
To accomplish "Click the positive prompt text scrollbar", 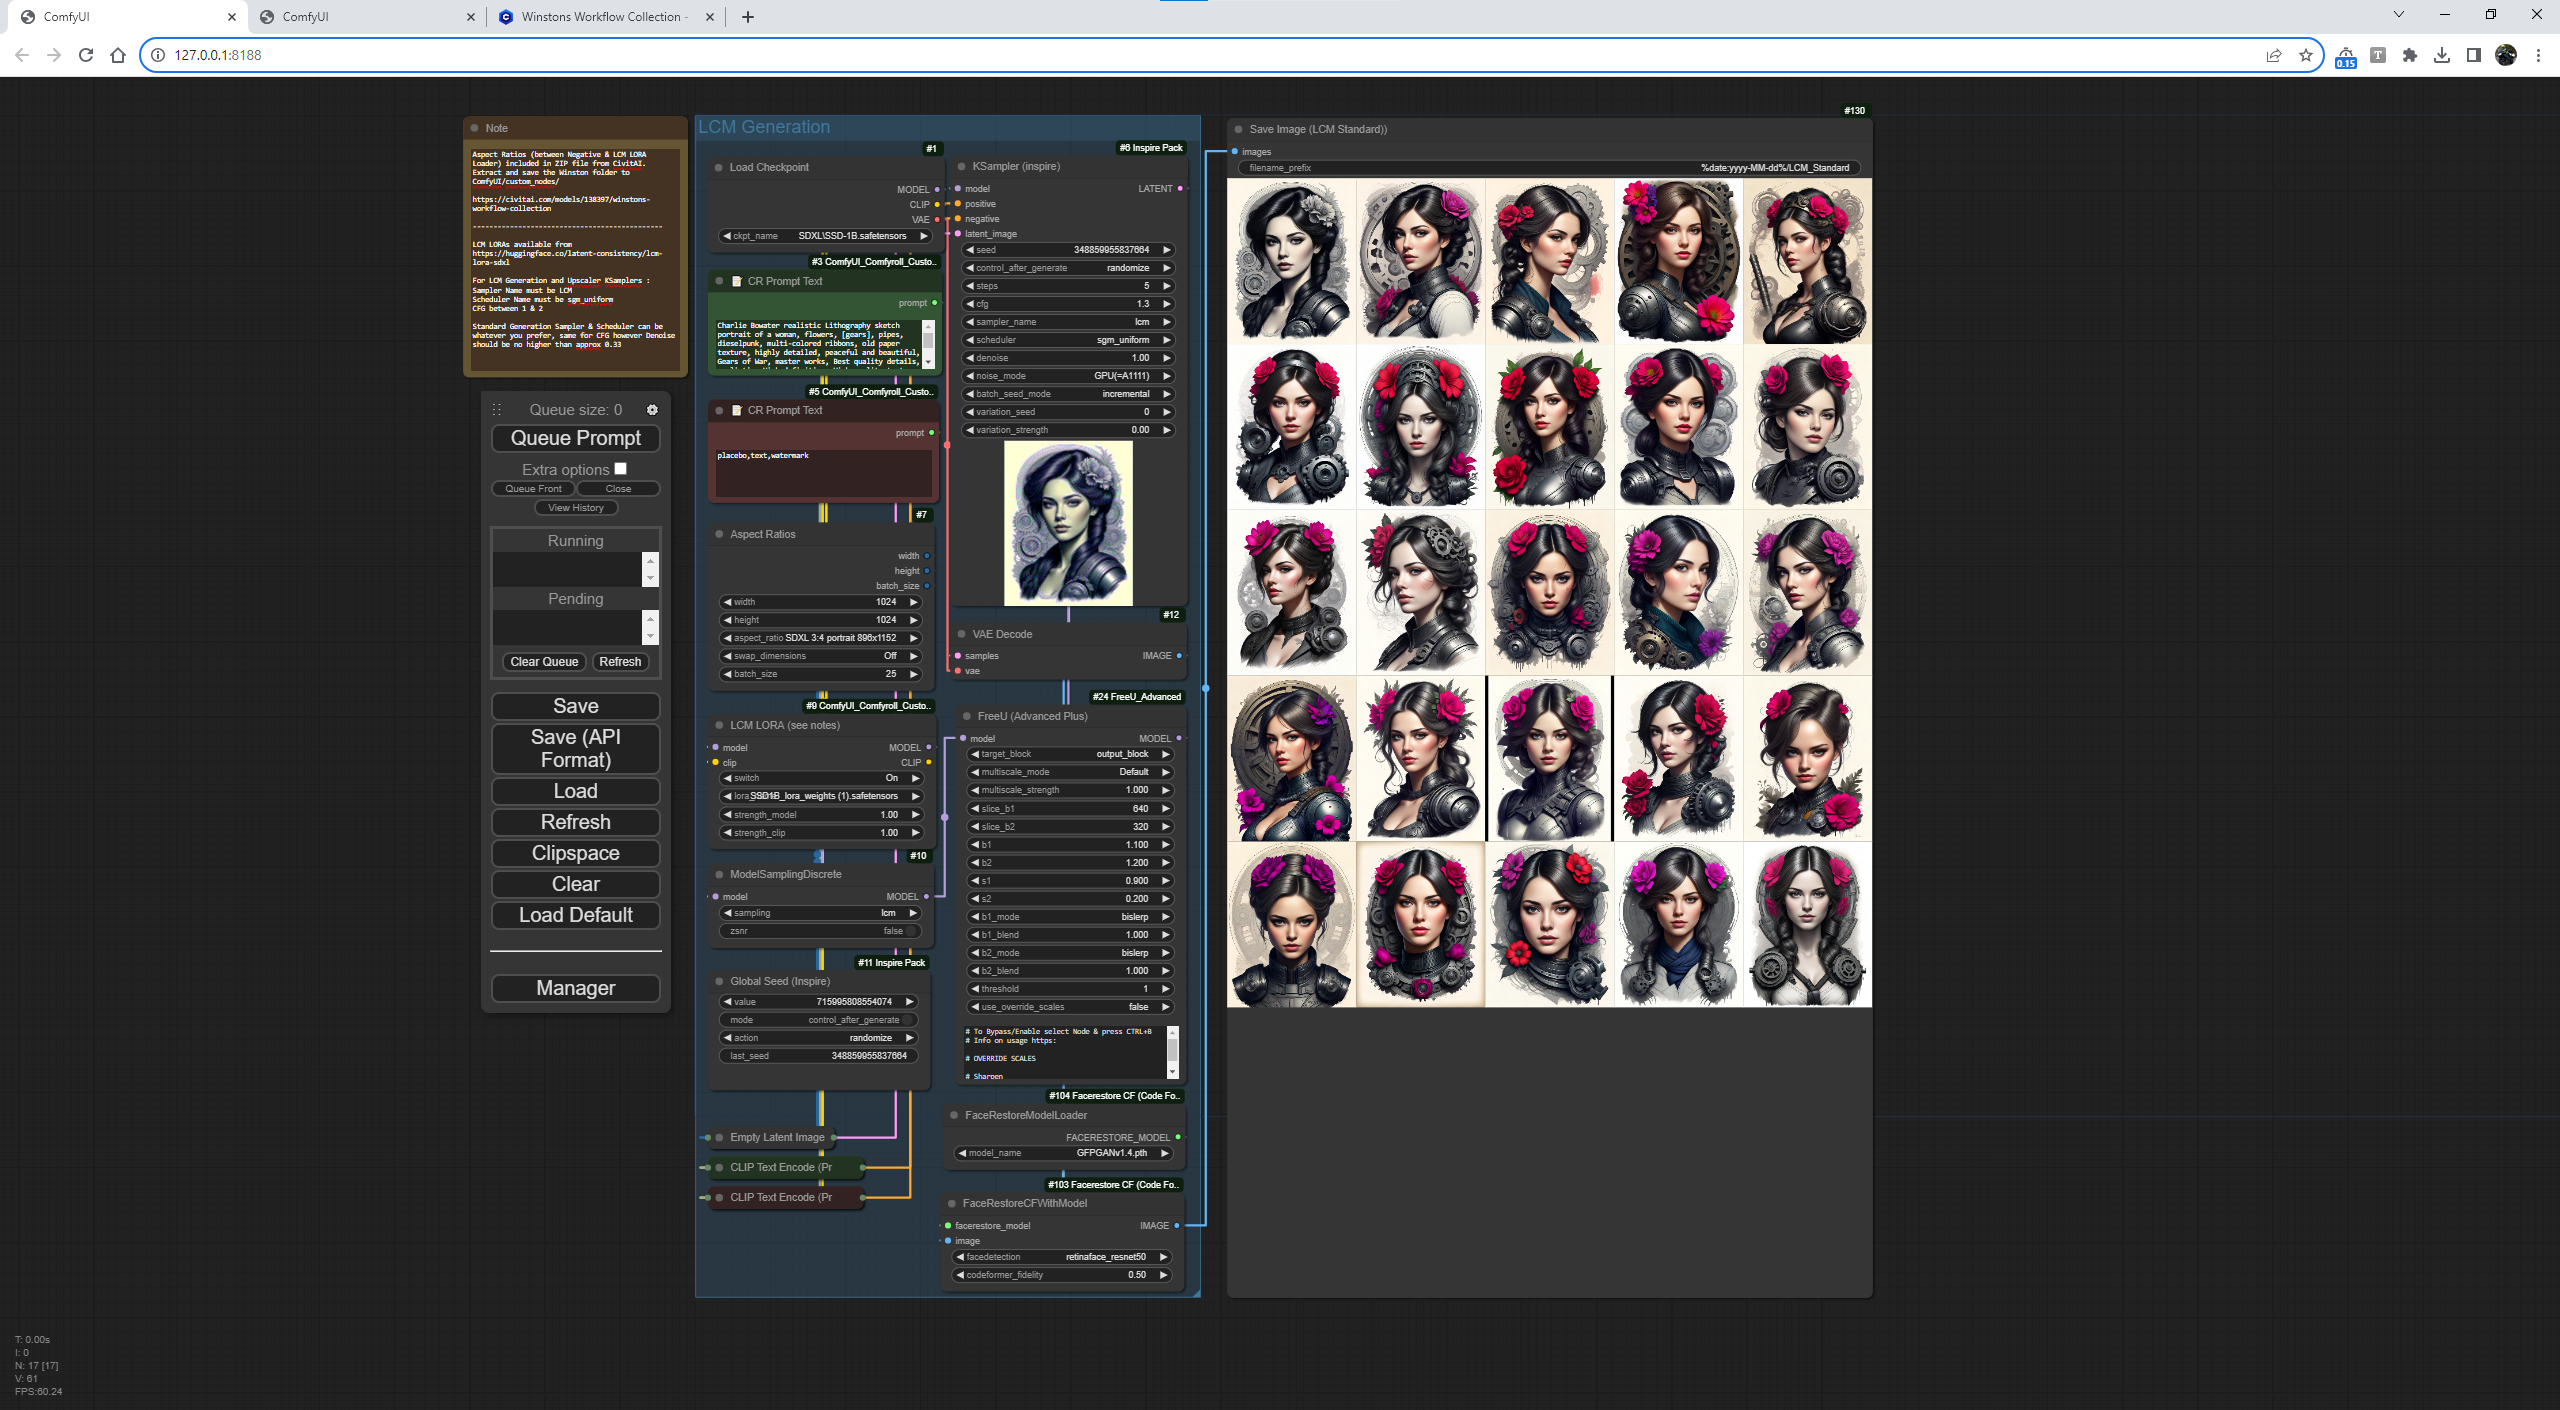I will [x=928, y=344].
